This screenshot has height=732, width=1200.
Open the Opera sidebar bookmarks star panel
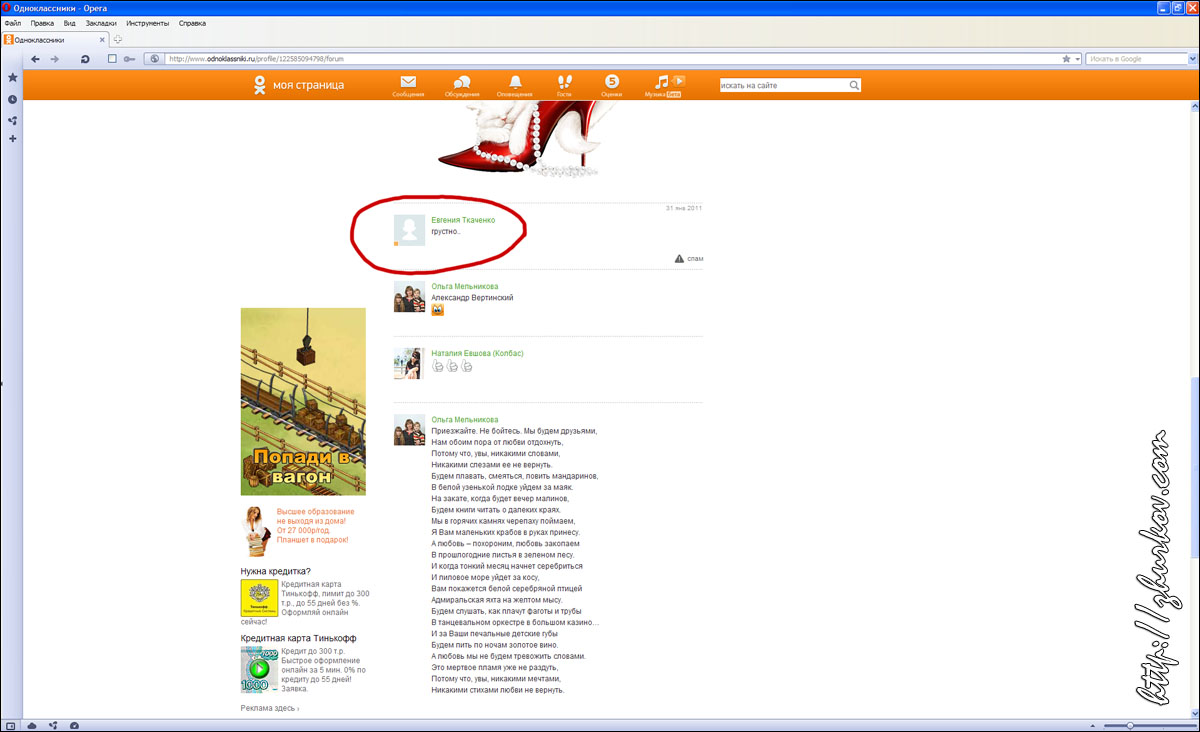12,77
